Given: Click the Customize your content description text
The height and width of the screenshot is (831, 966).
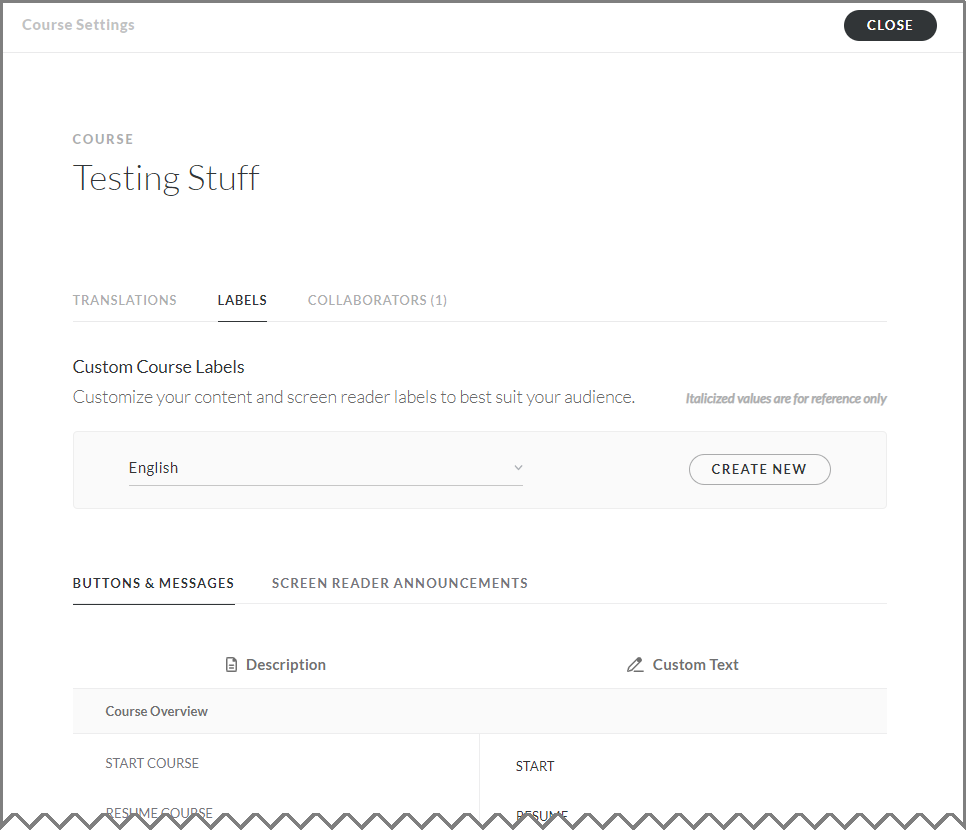Looking at the screenshot, I should point(354,397).
